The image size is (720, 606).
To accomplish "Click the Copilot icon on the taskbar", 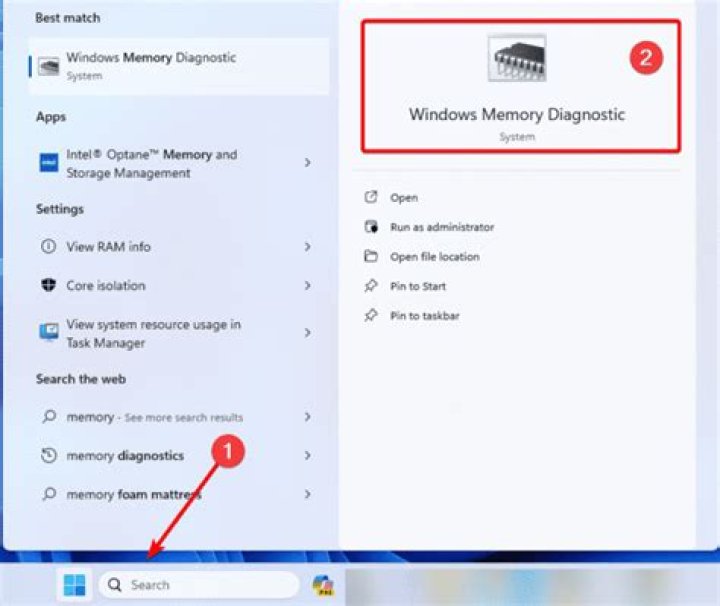I will tap(323, 585).
